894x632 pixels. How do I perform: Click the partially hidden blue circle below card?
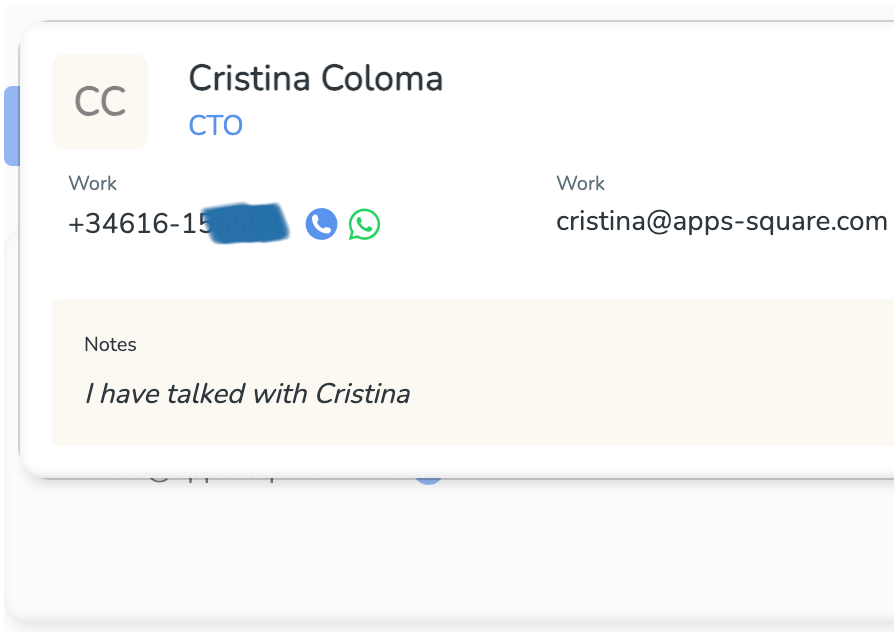point(428,482)
